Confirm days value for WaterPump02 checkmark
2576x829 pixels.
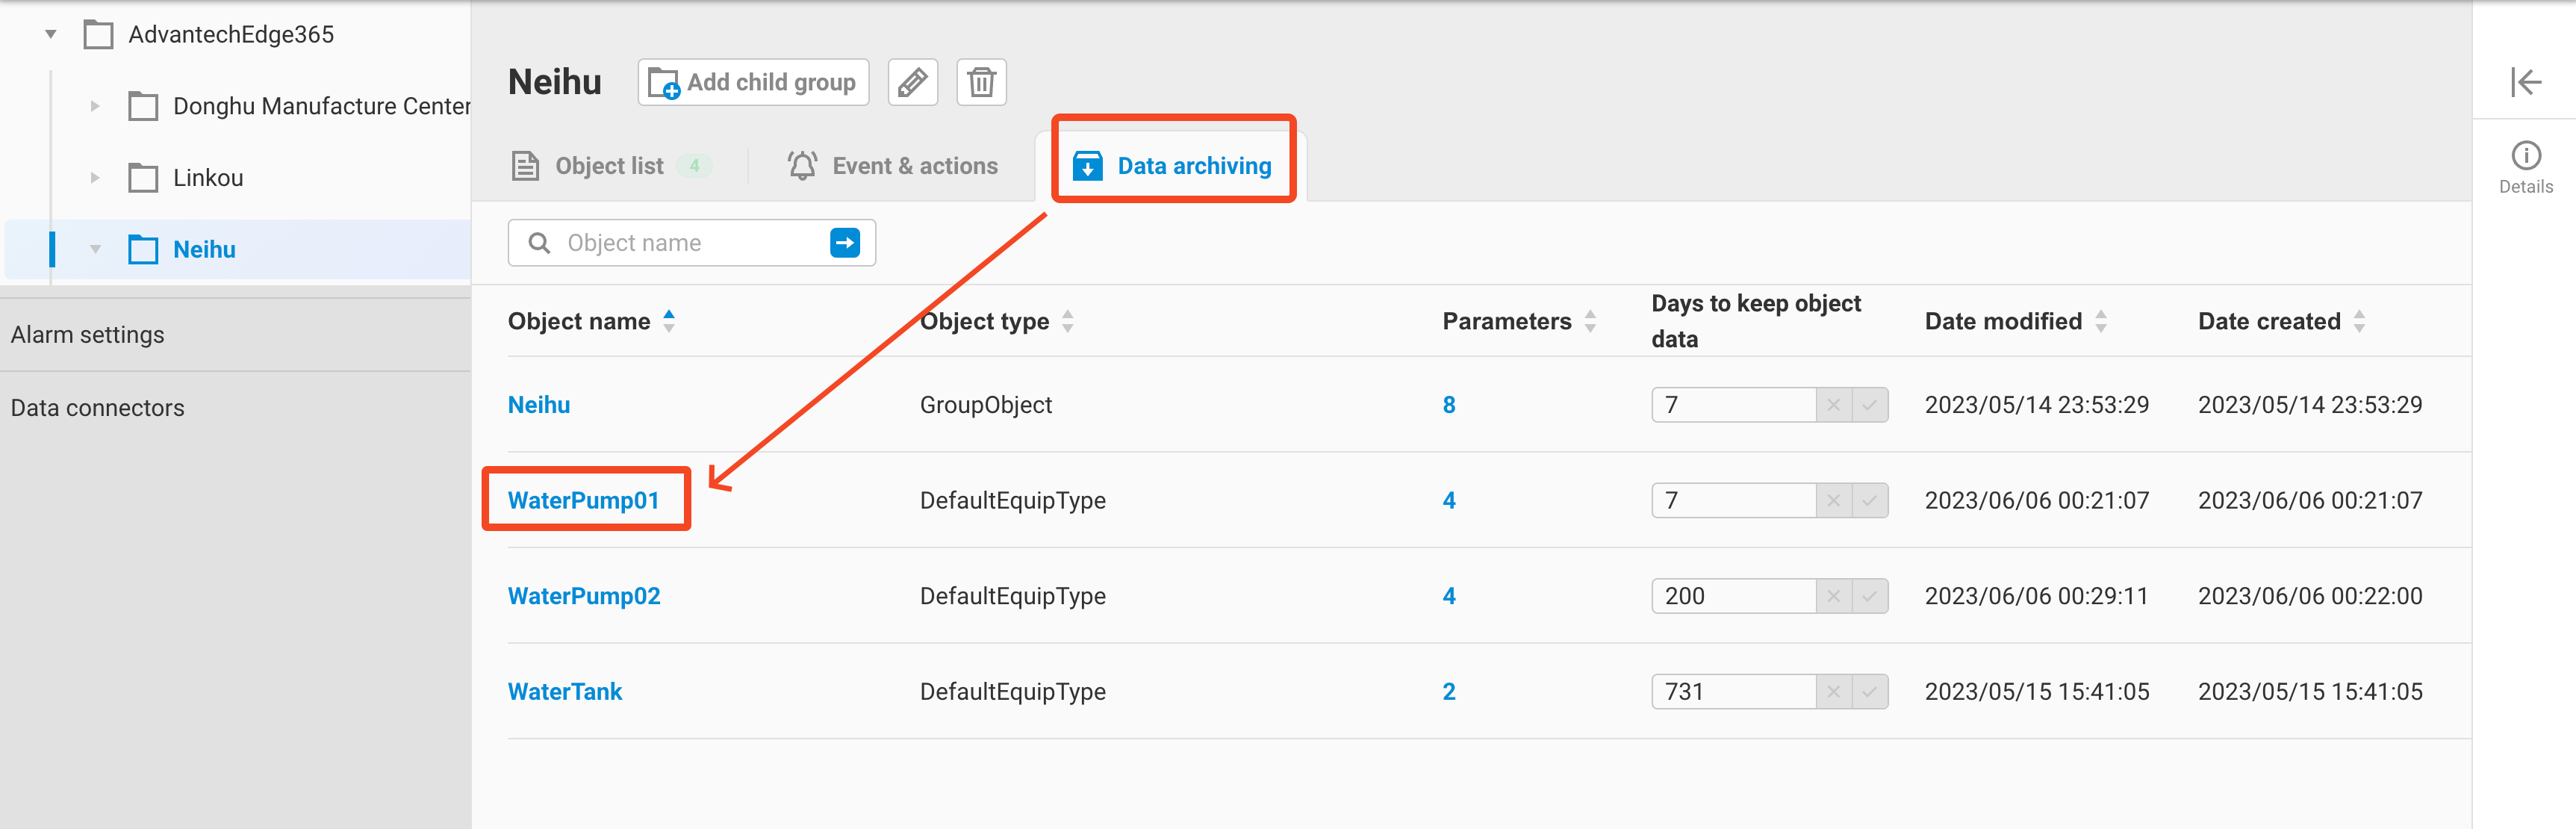click(x=1869, y=596)
